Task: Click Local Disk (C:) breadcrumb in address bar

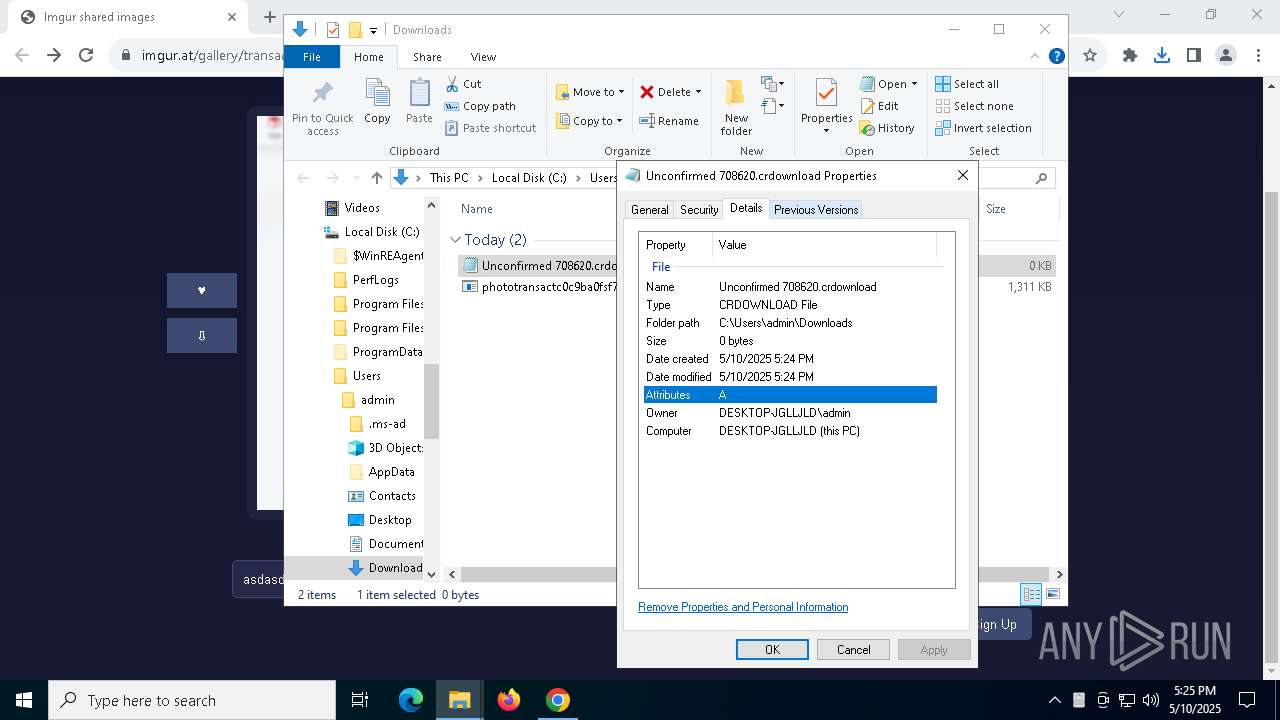Action: tap(529, 178)
